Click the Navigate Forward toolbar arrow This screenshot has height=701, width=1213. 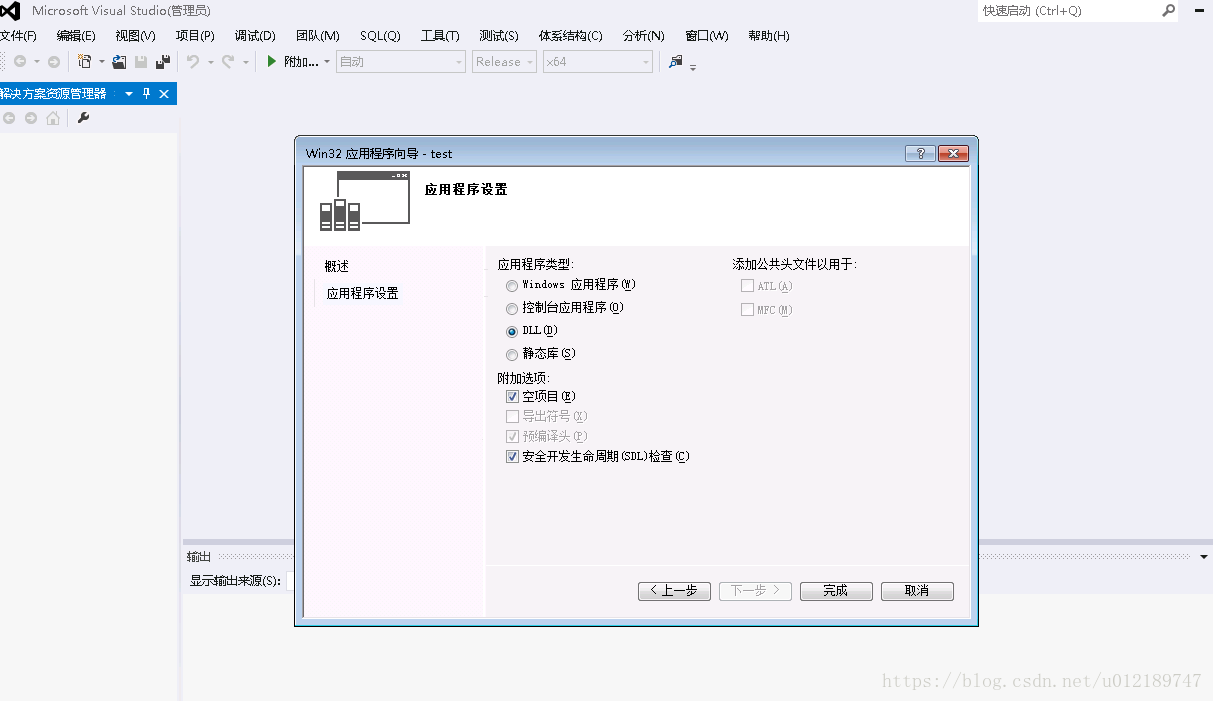click(54, 62)
